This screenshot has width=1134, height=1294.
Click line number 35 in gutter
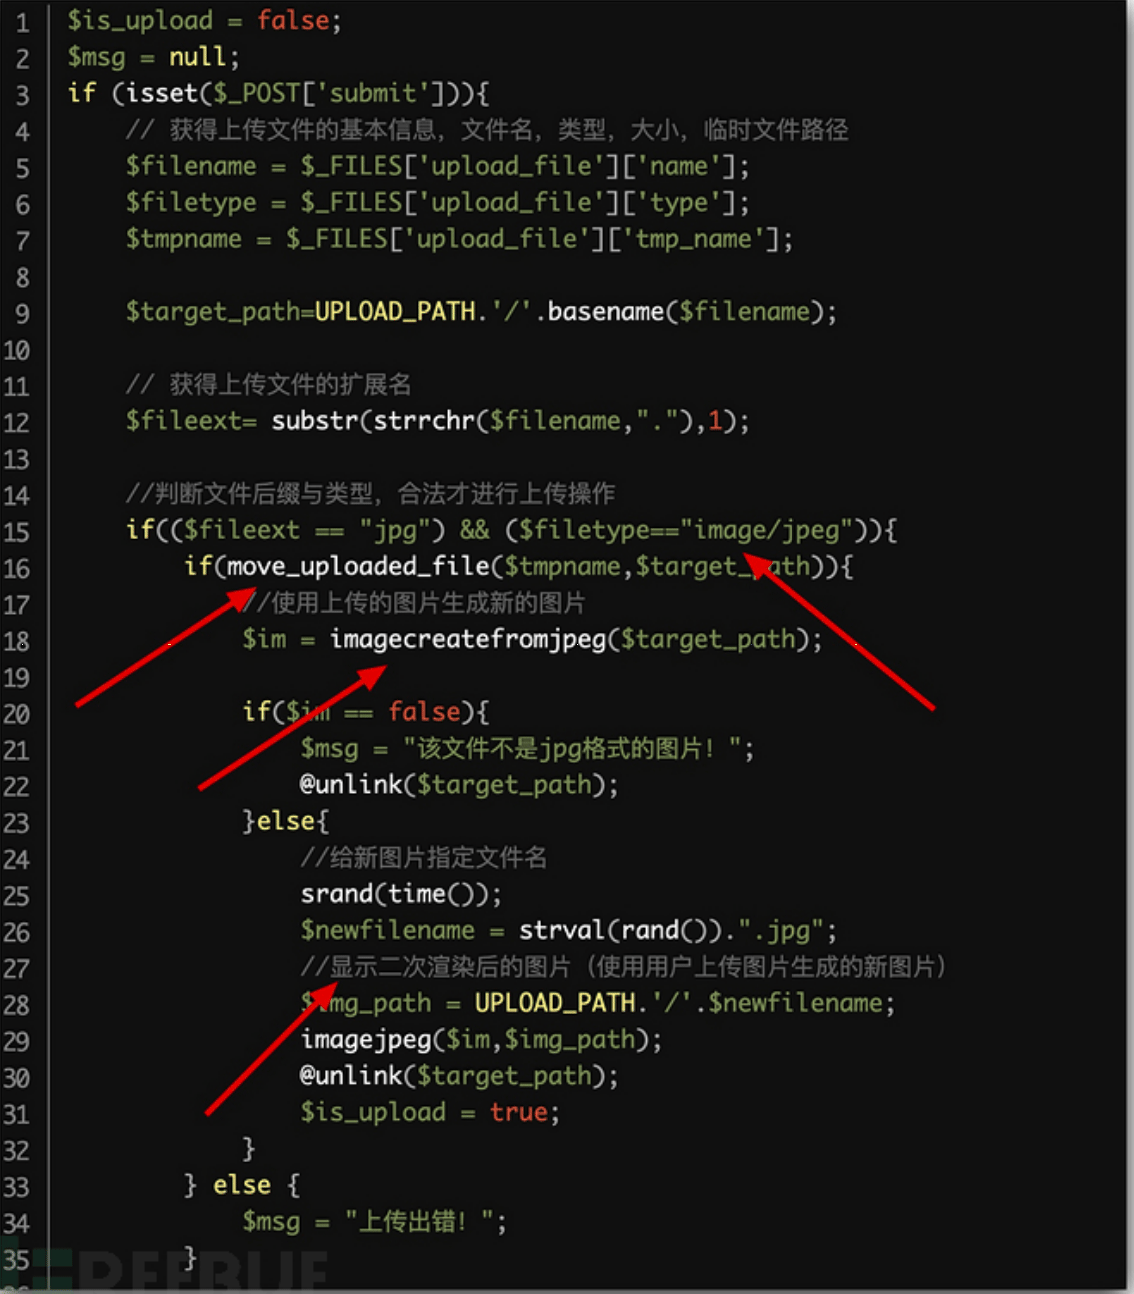pos(16,1259)
